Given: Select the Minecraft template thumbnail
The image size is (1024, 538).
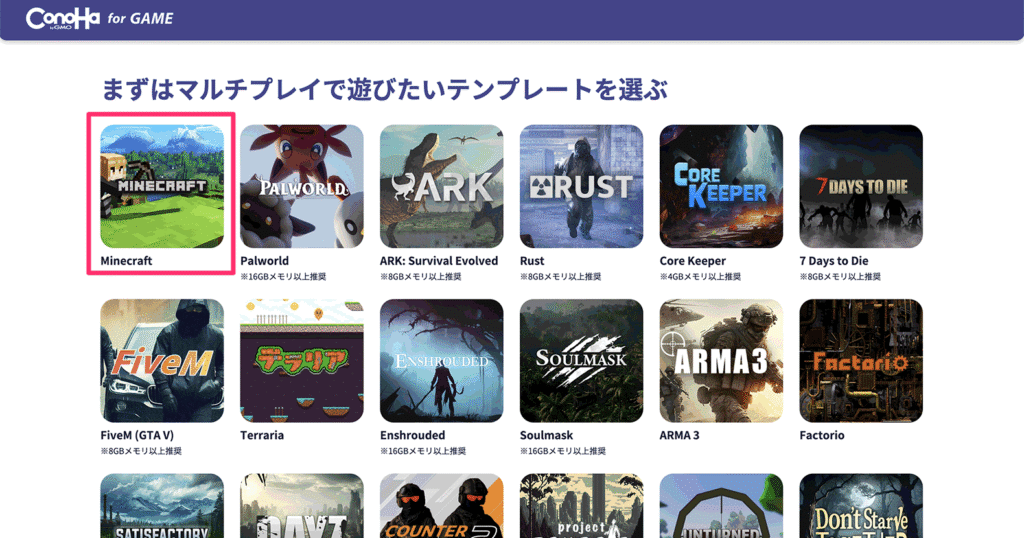Looking at the screenshot, I should click(x=162, y=186).
